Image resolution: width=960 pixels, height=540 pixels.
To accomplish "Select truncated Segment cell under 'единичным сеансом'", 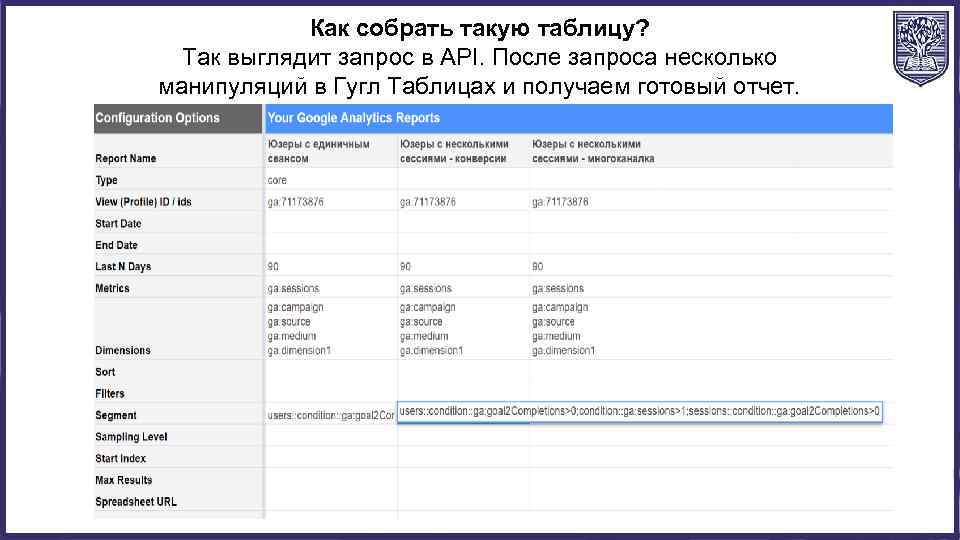I will pos(331,416).
